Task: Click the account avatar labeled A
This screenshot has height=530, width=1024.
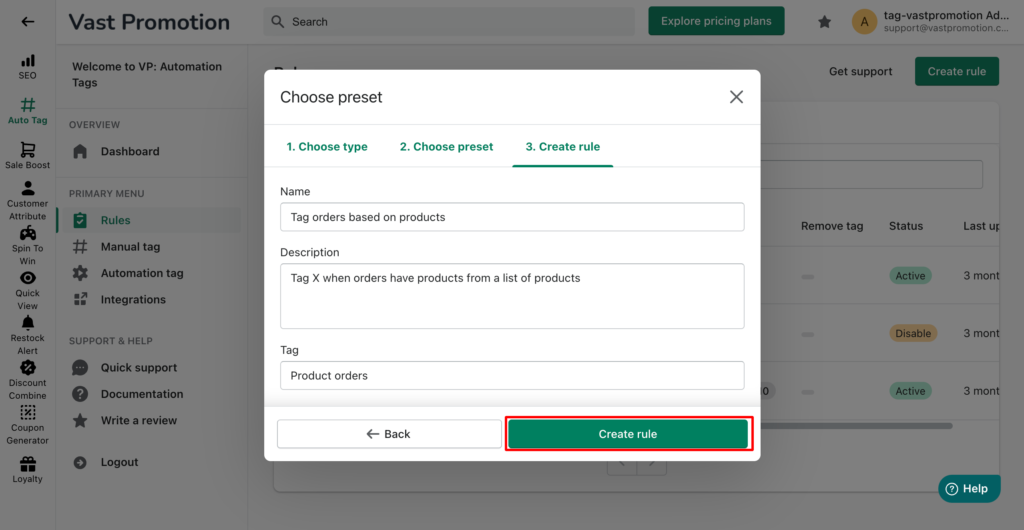Action: pyautogui.click(x=864, y=22)
